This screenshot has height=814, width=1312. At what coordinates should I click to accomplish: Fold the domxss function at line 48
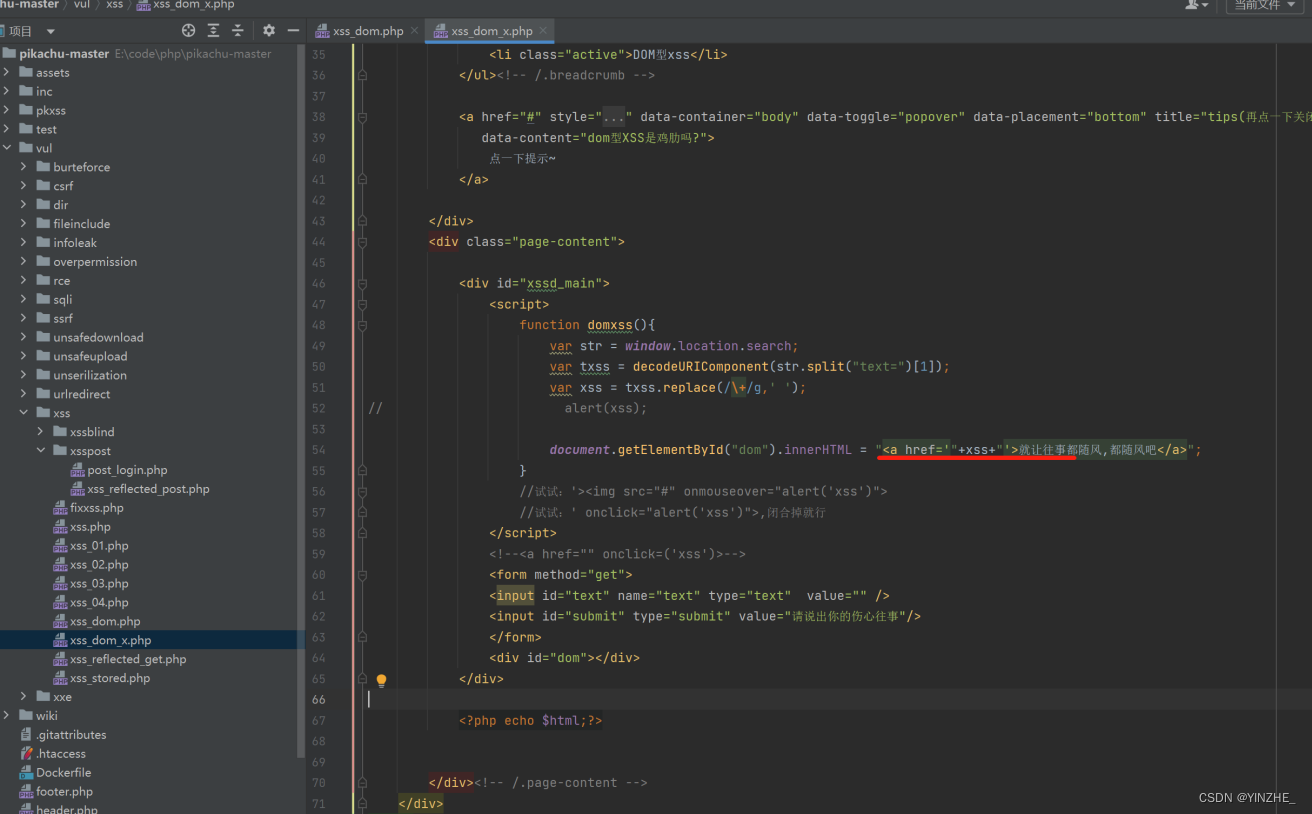362,325
